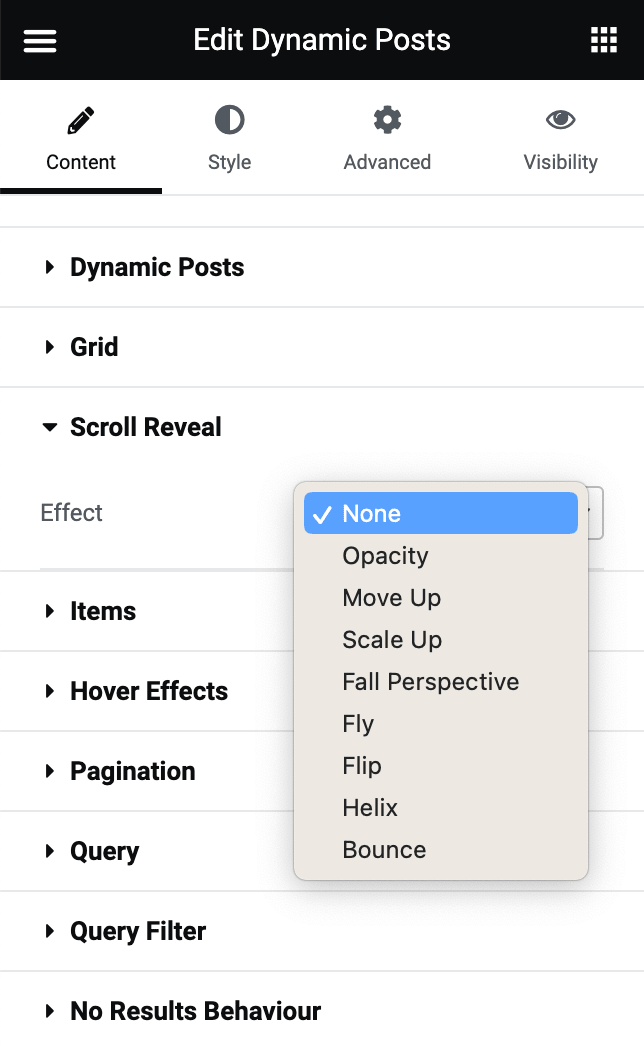
Task: Expand the Query Filter section
Action: pos(137,931)
